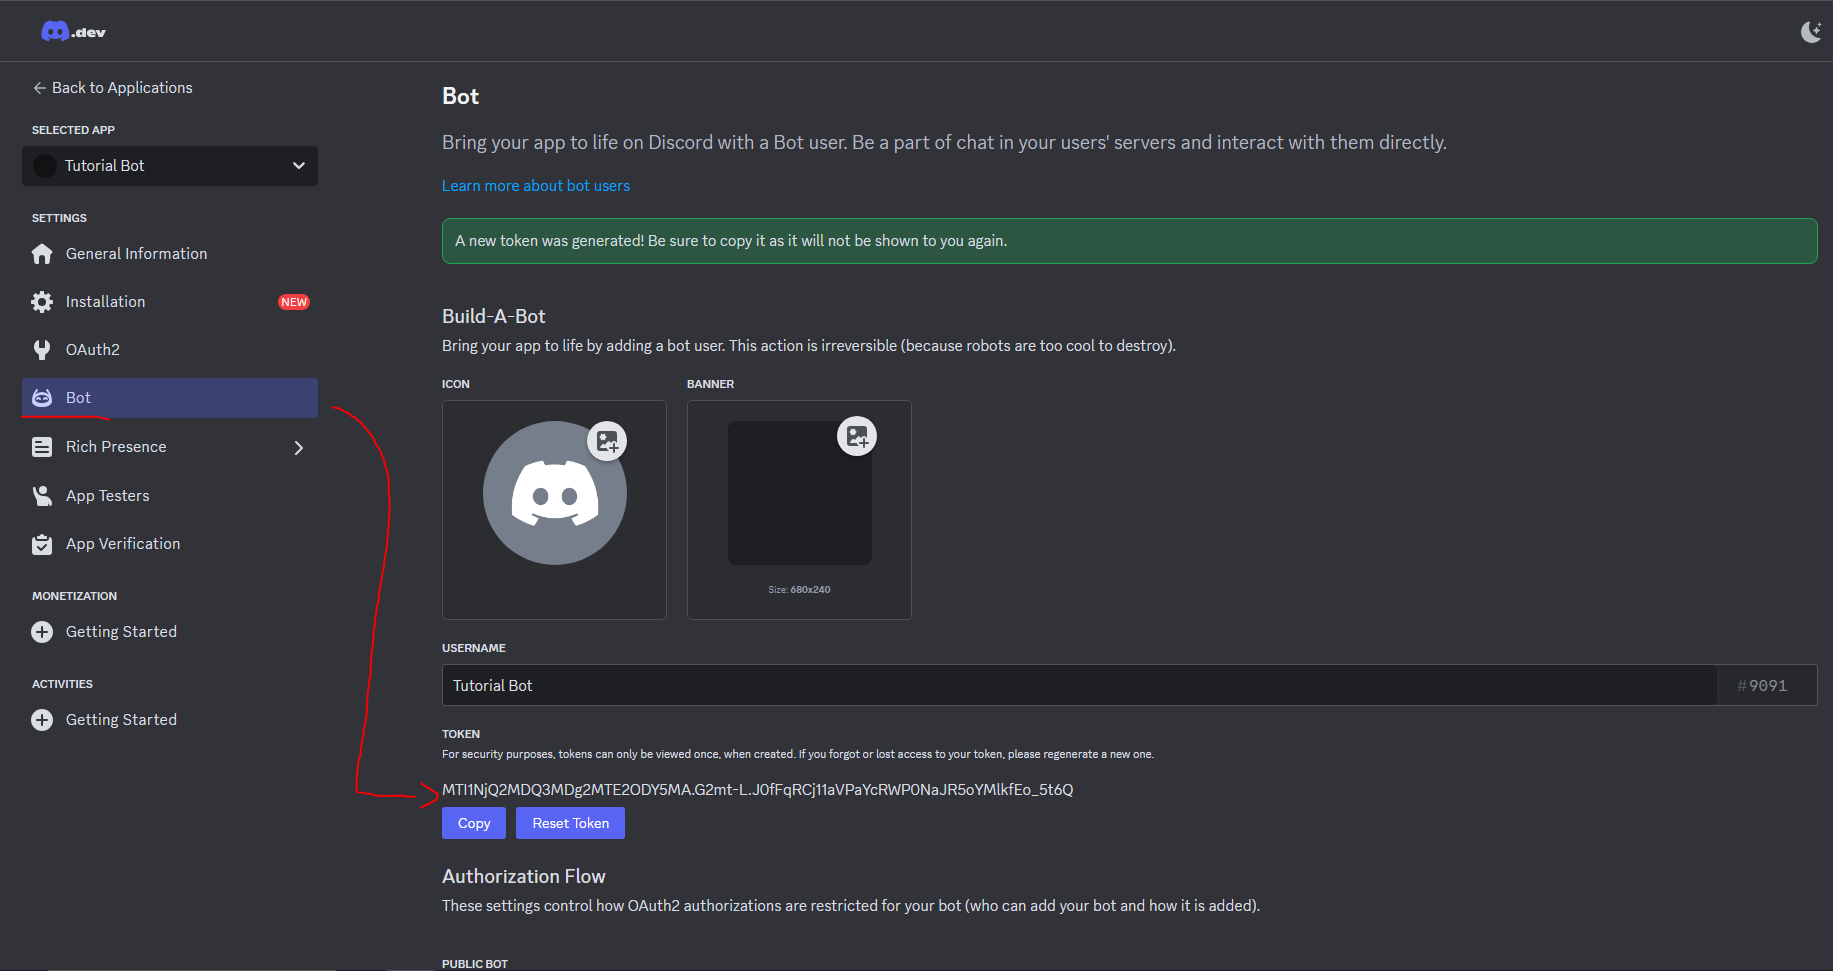Click the General Information home icon
The height and width of the screenshot is (971, 1833).
pos(42,254)
